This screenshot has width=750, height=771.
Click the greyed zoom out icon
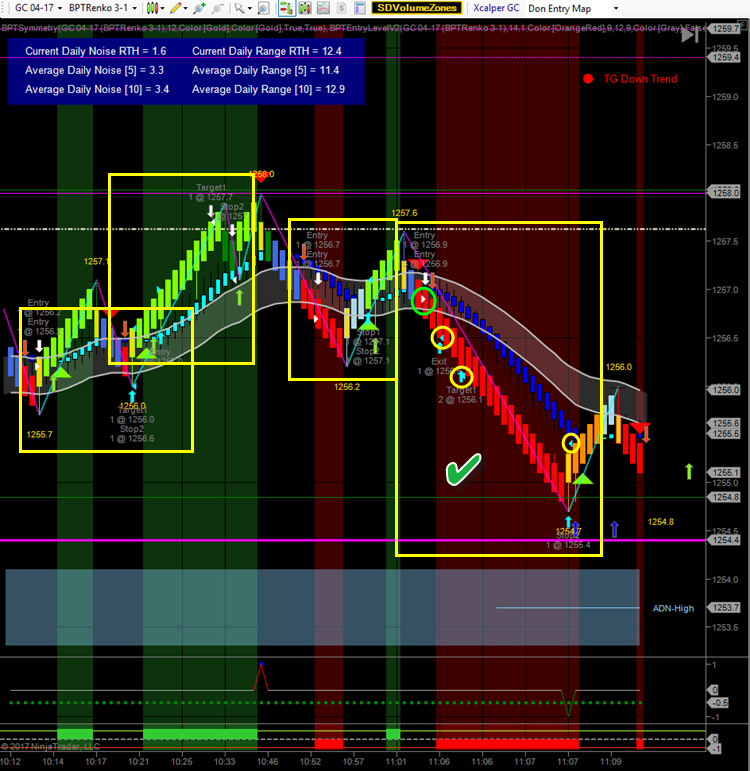click(217, 8)
